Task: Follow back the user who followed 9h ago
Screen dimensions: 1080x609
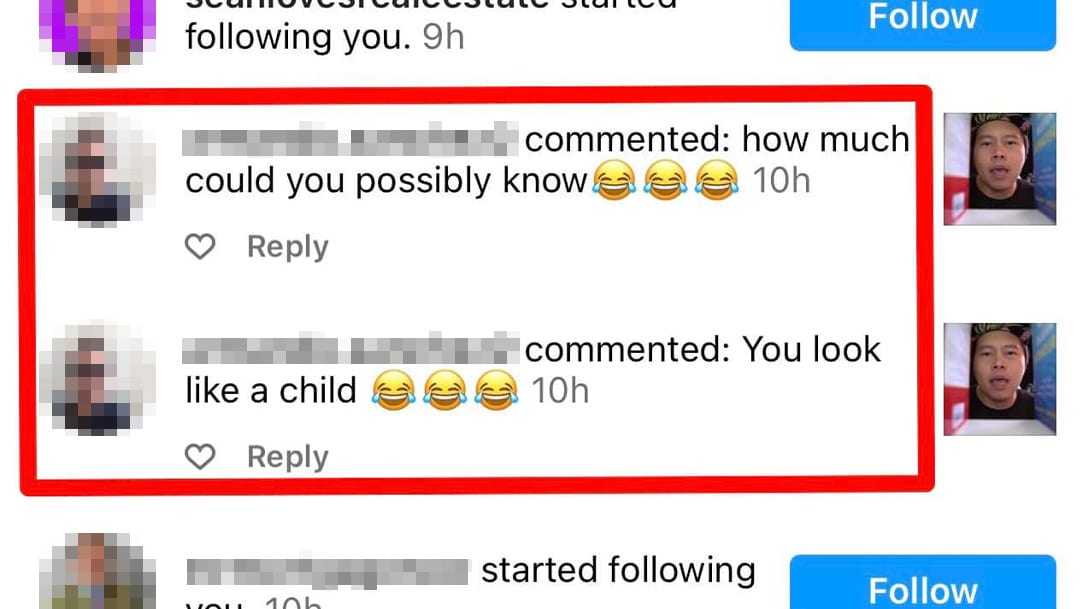Action: pyautogui.click(x=922, y=21)
